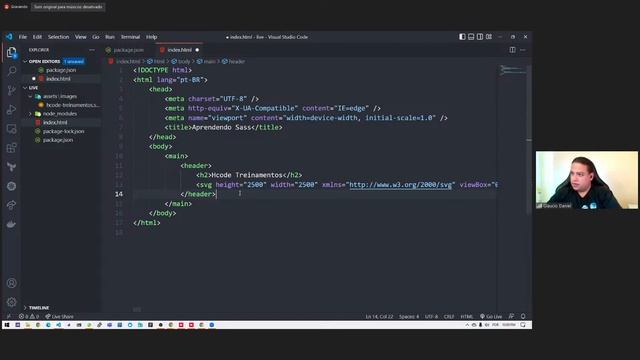Click the 1 unsaved badge in Open Editors
Screen dimensions: 640x360
pyautogui.click(x=74, y=61)
